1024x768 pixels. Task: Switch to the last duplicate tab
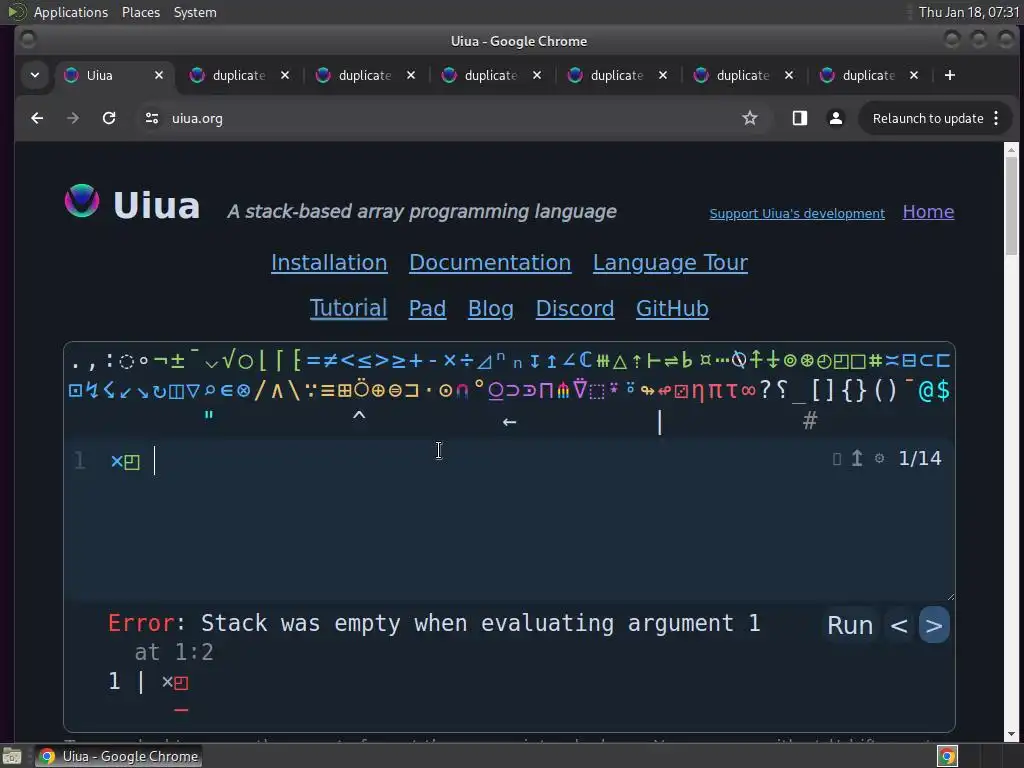pos(869,75)
